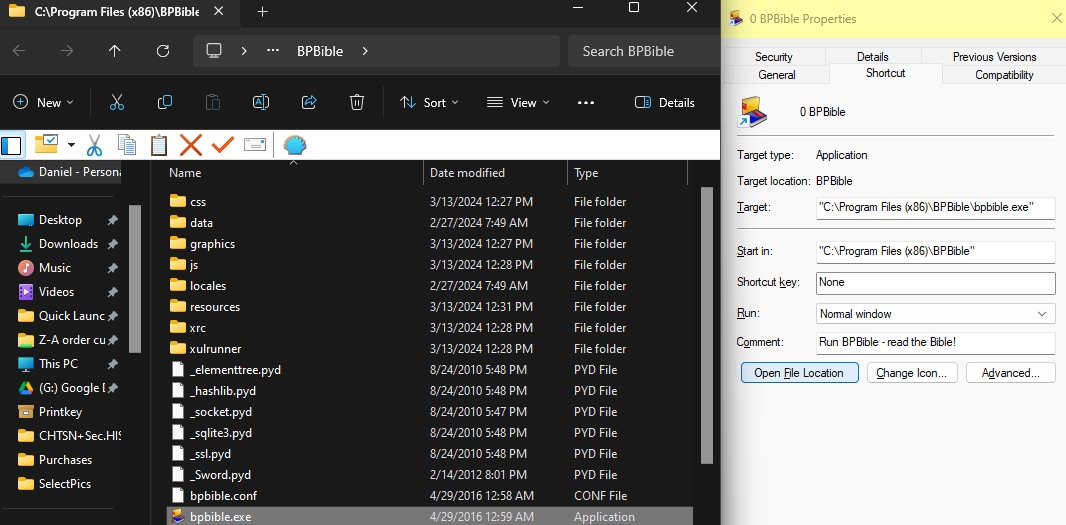Viewport: 1066px width, 525px height.
Task: Switch to the Details tab in Properties
Action: tap(872, 57)
